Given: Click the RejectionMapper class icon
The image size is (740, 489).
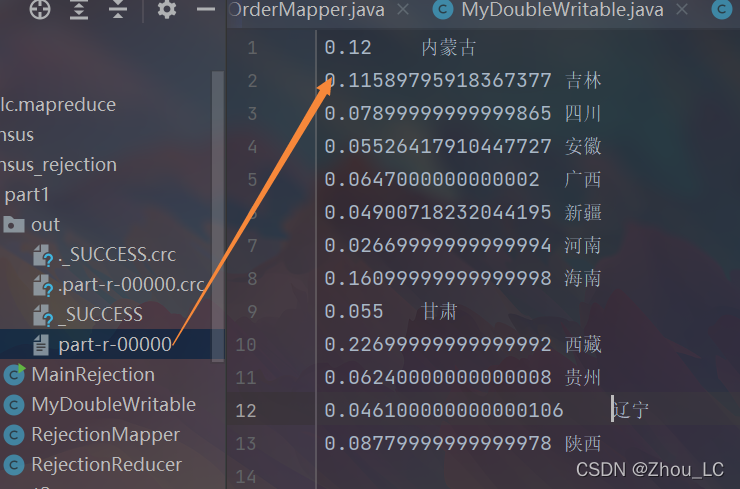Looking at the screenshot, I should coord(14,435).
